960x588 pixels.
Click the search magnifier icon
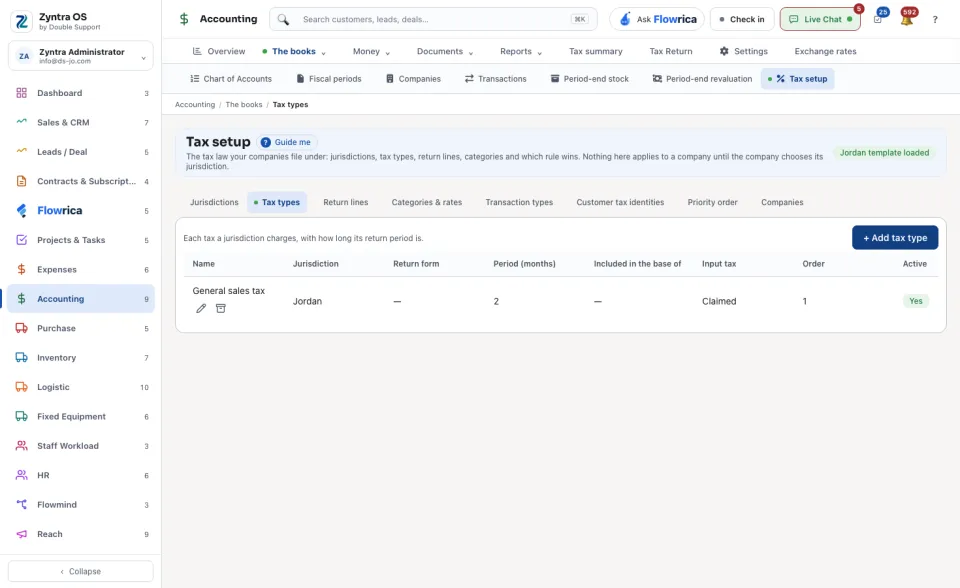(x=283, y=20)
